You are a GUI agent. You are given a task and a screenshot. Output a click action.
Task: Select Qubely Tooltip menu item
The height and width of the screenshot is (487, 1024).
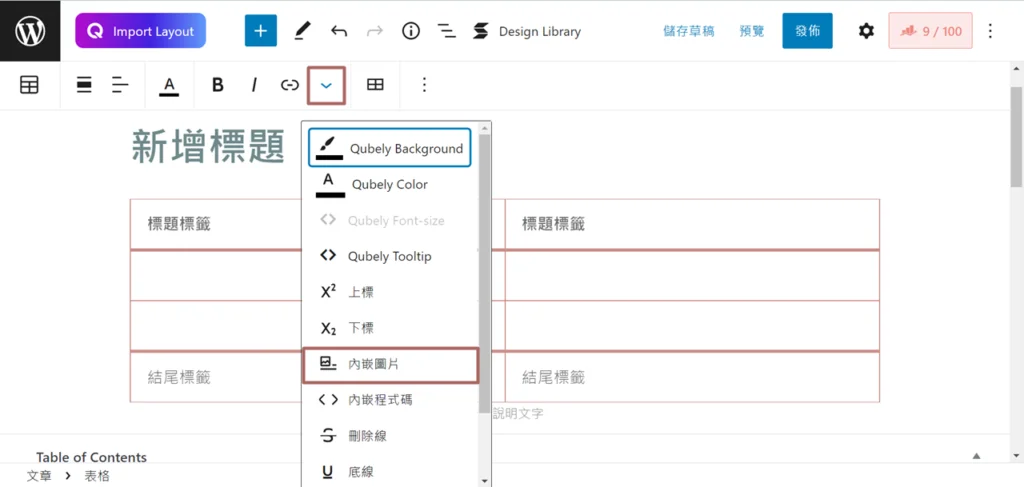pos(390,256)
